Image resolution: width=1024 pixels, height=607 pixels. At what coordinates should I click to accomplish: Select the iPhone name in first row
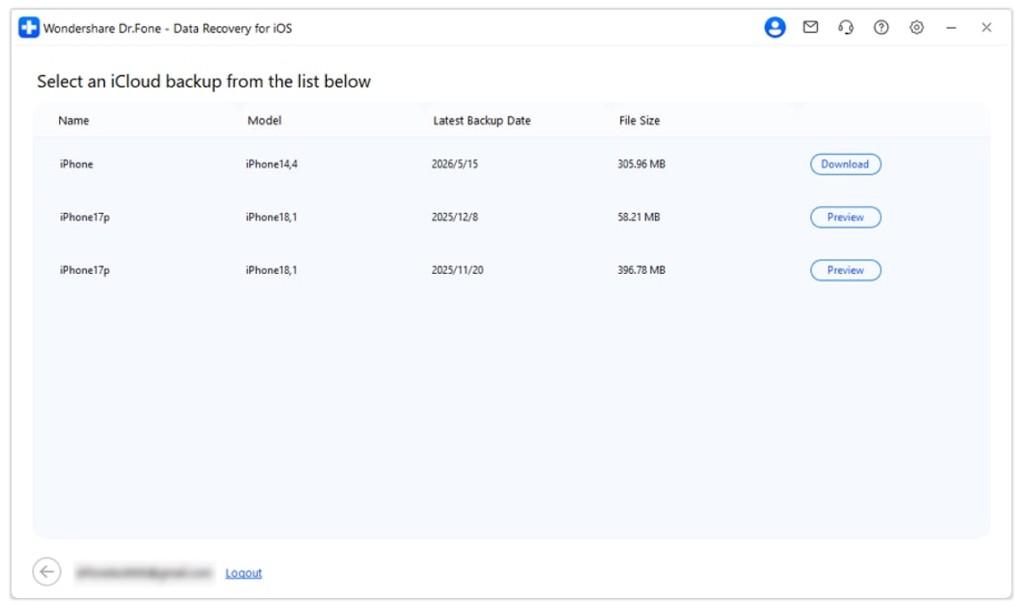point(76,164)
